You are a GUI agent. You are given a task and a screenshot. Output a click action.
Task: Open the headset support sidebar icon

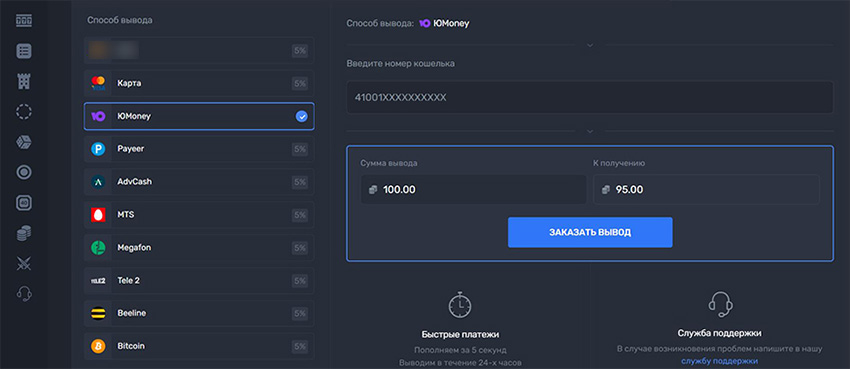[24, 294]
